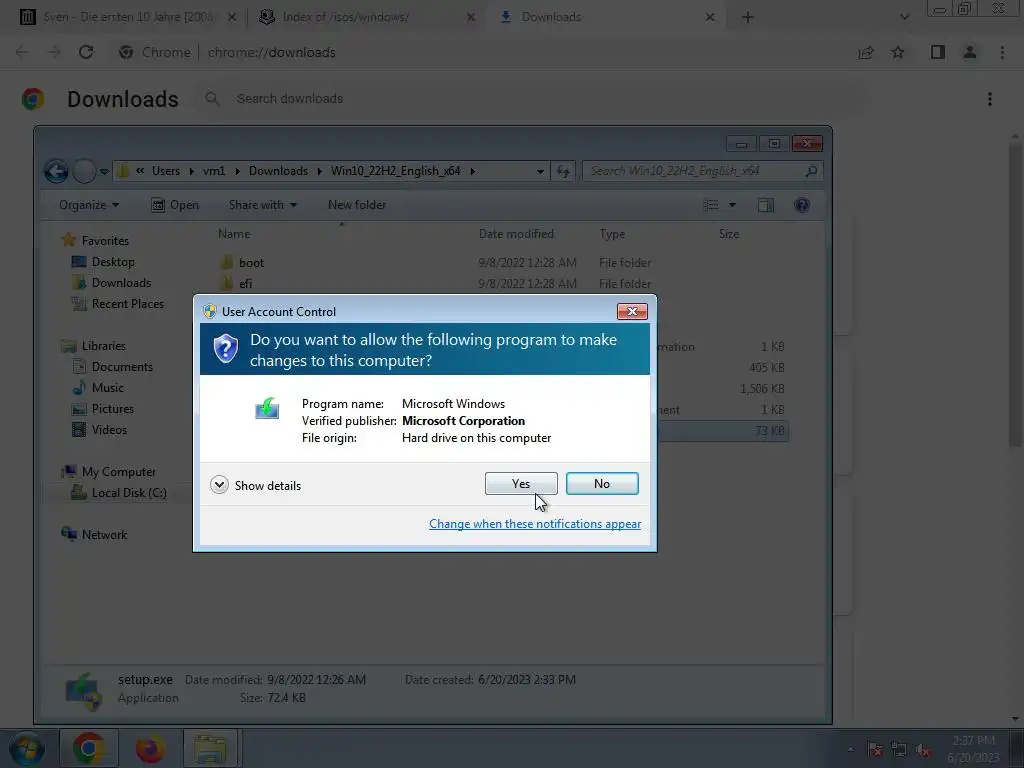This screenshot has width=1024, height=768.
Task: Toggle Chrome side panel icon
Action: [938, 52]
